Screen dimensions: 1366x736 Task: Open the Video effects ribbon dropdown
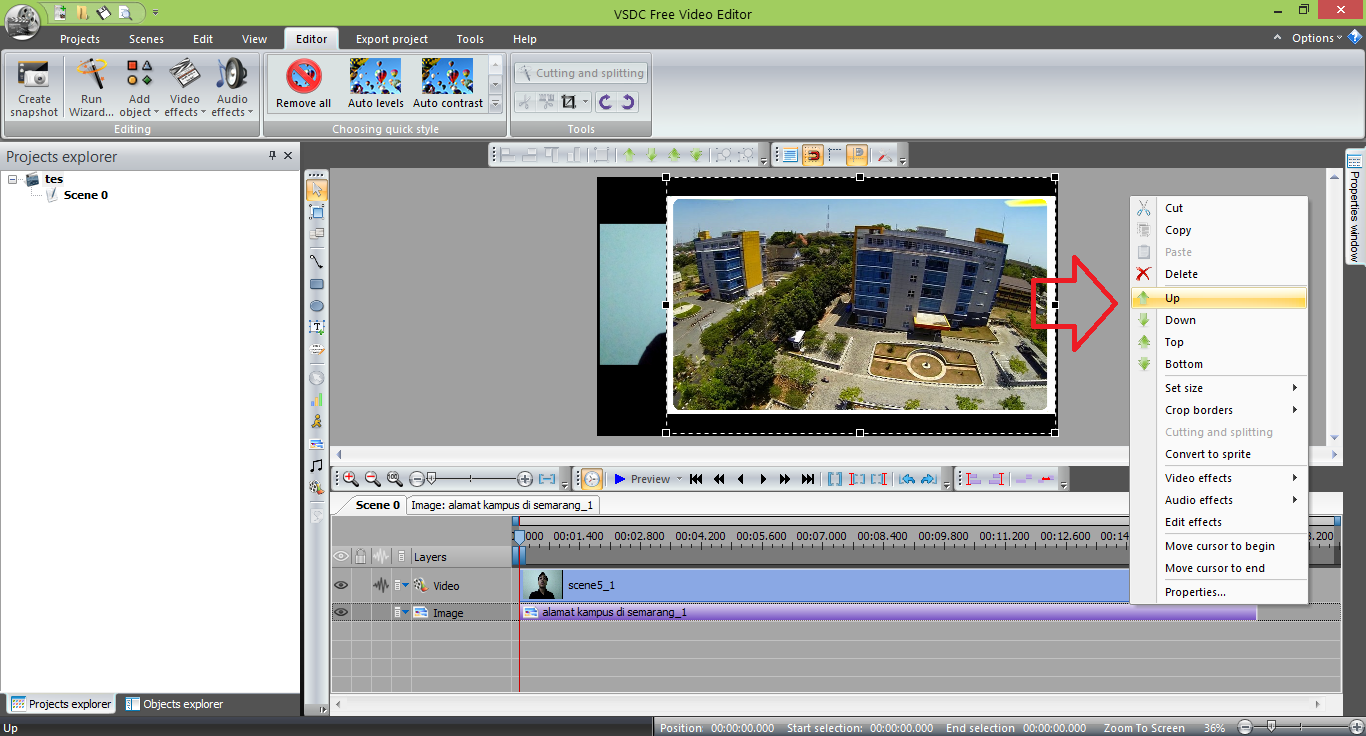185,86
